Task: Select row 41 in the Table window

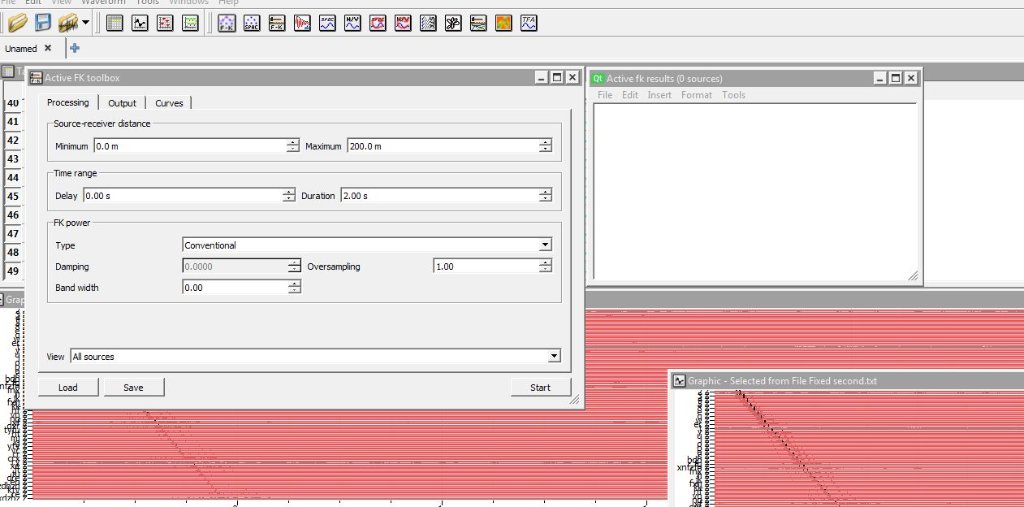Action: tap(13, 122)
